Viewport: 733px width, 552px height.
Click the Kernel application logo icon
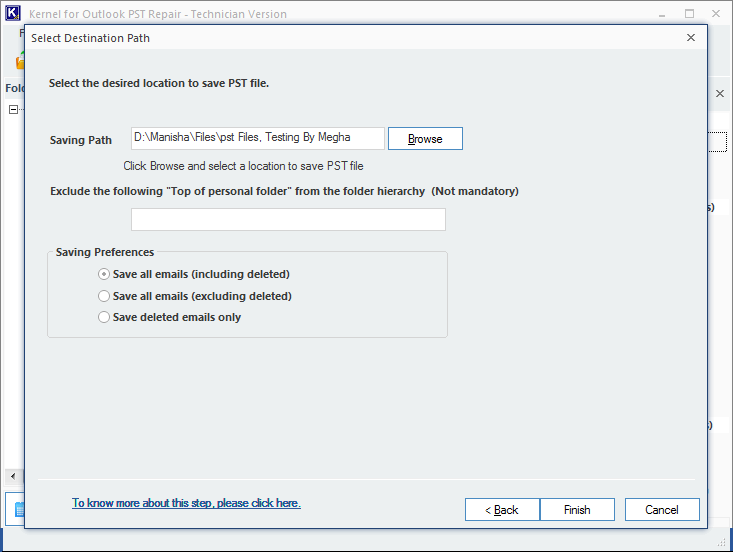[13, 13]
